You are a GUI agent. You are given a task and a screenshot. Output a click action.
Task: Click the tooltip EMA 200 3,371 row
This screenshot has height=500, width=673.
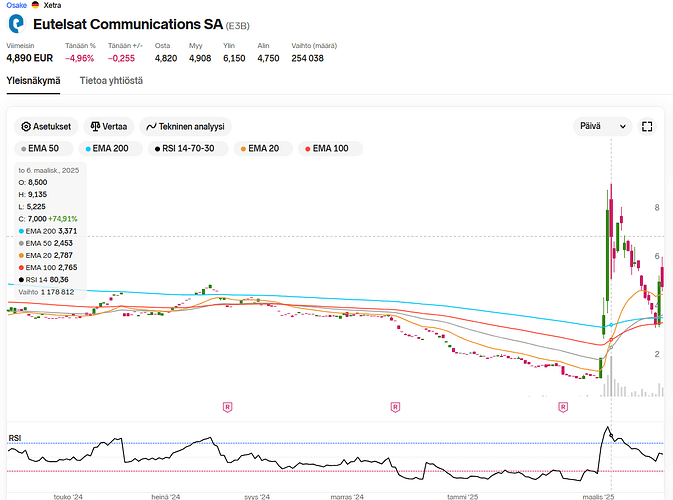[x=48, y=231]
